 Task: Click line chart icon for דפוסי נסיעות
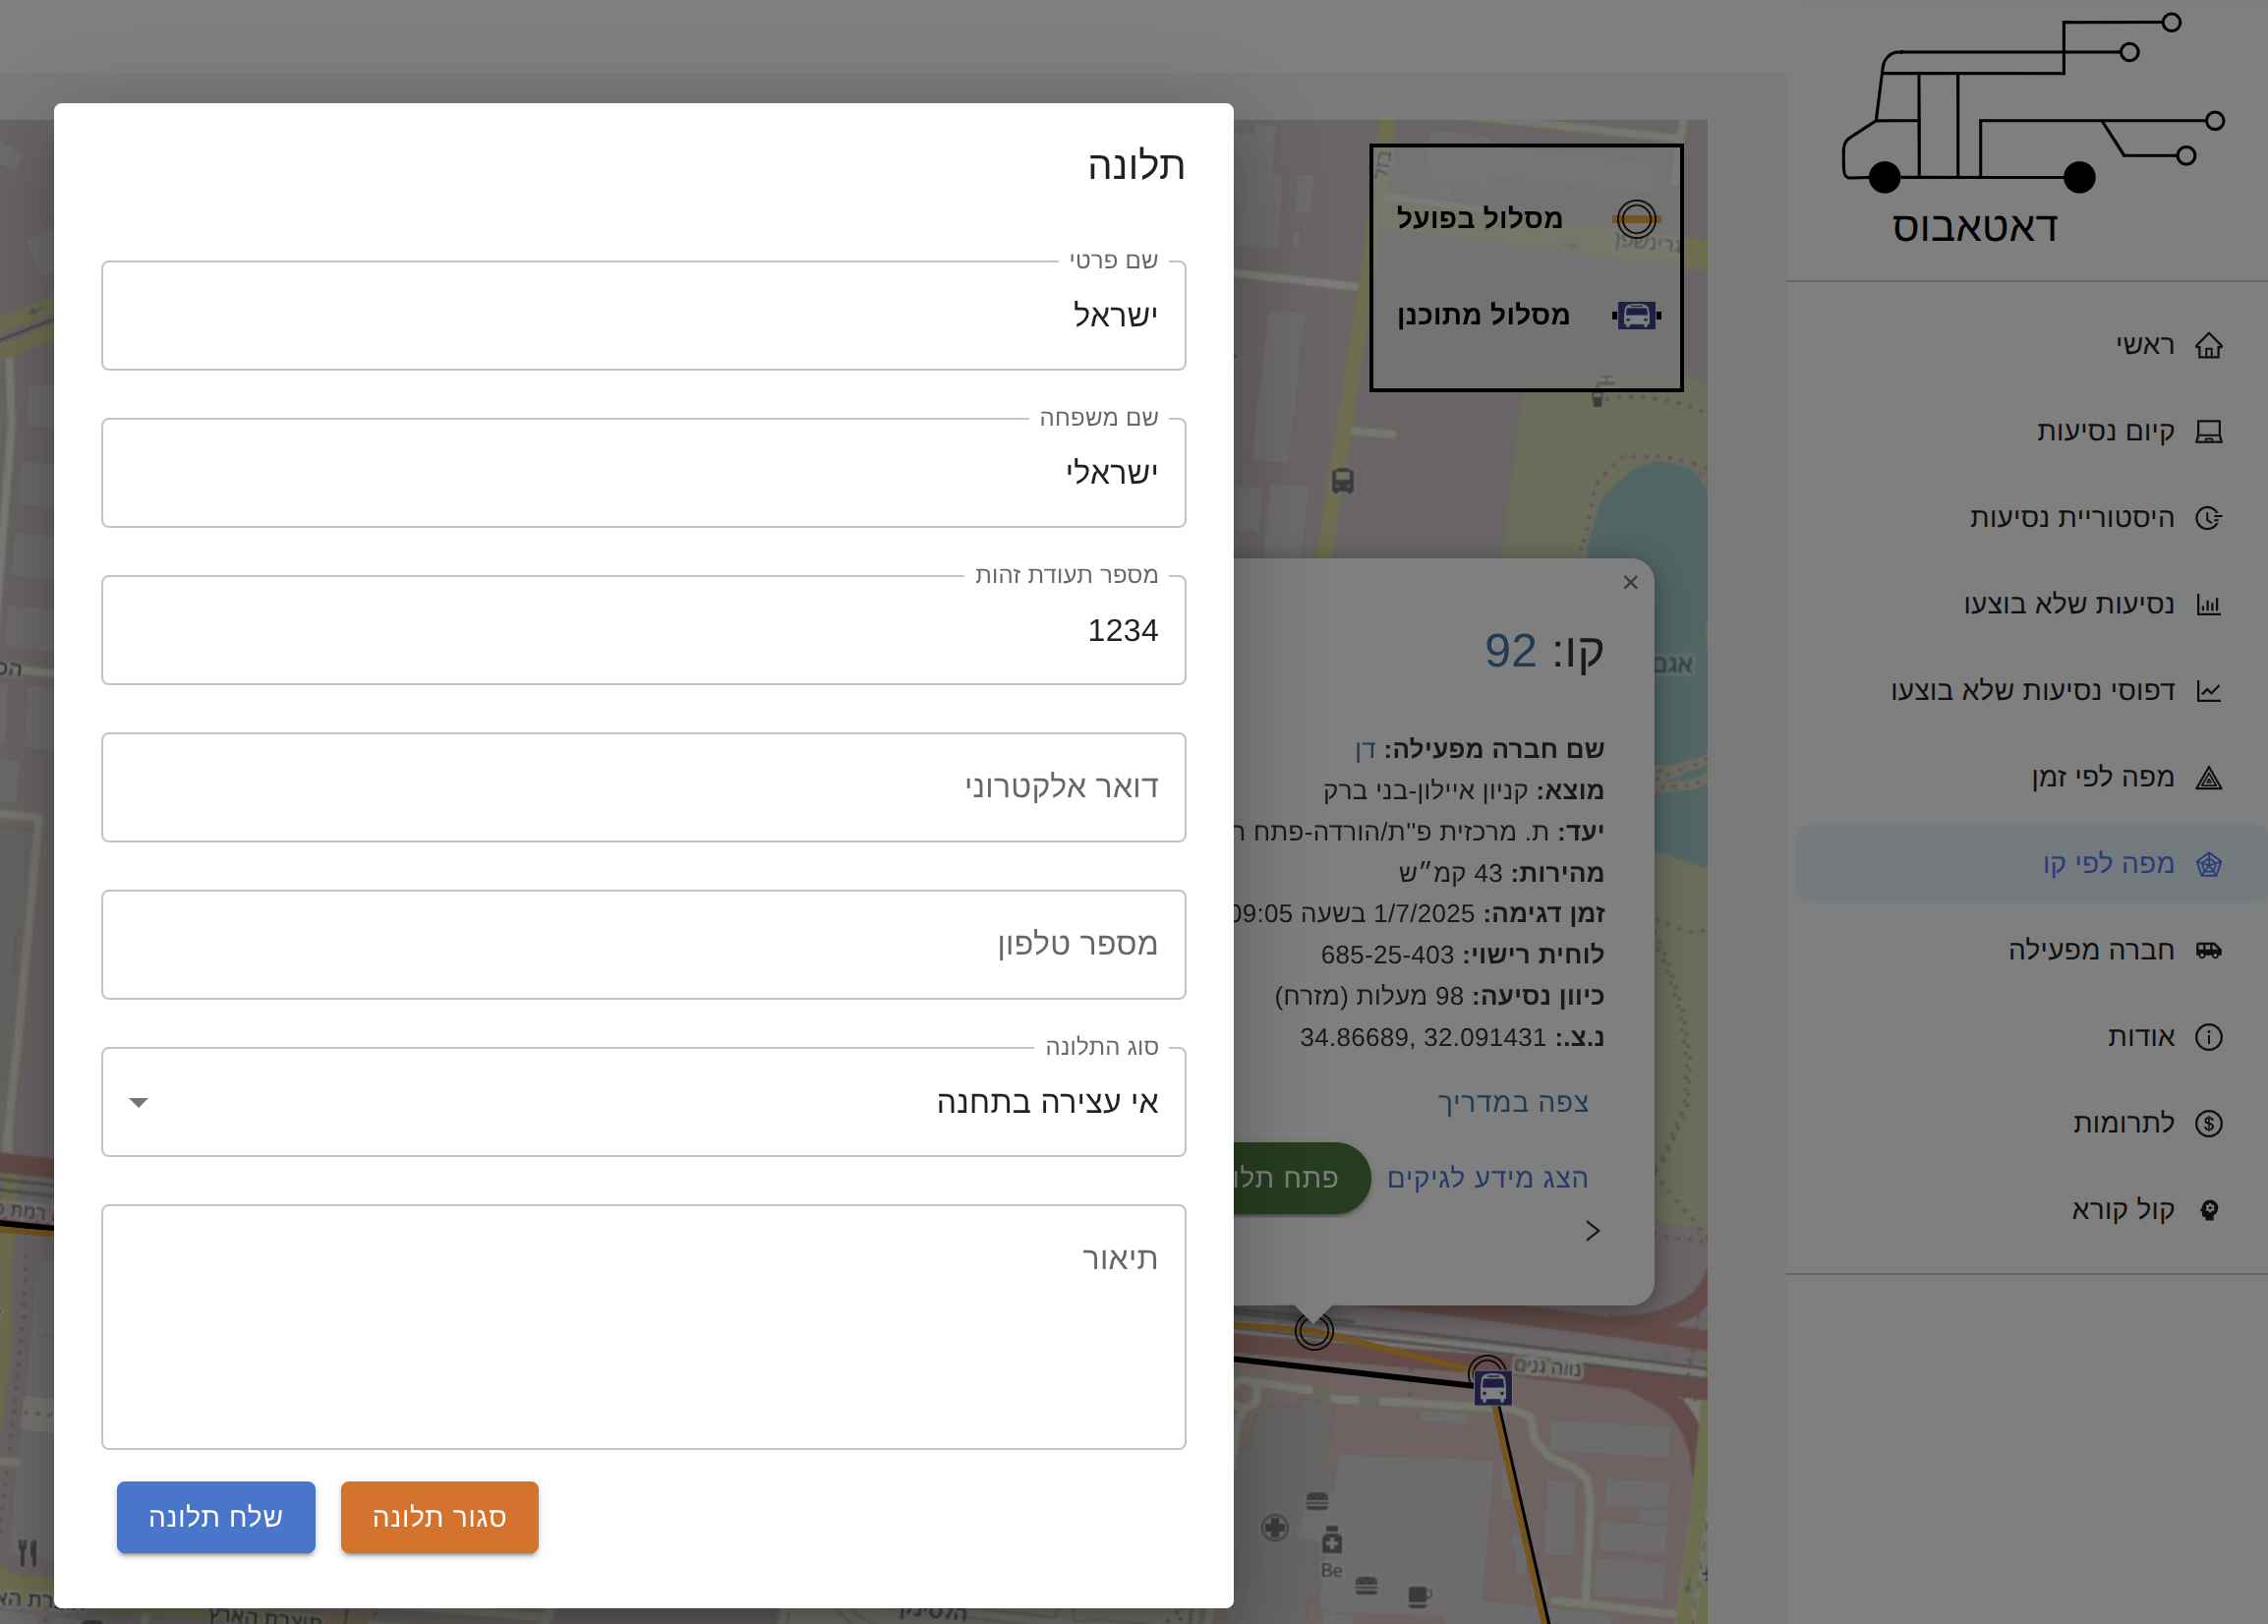pos(2208,691)
